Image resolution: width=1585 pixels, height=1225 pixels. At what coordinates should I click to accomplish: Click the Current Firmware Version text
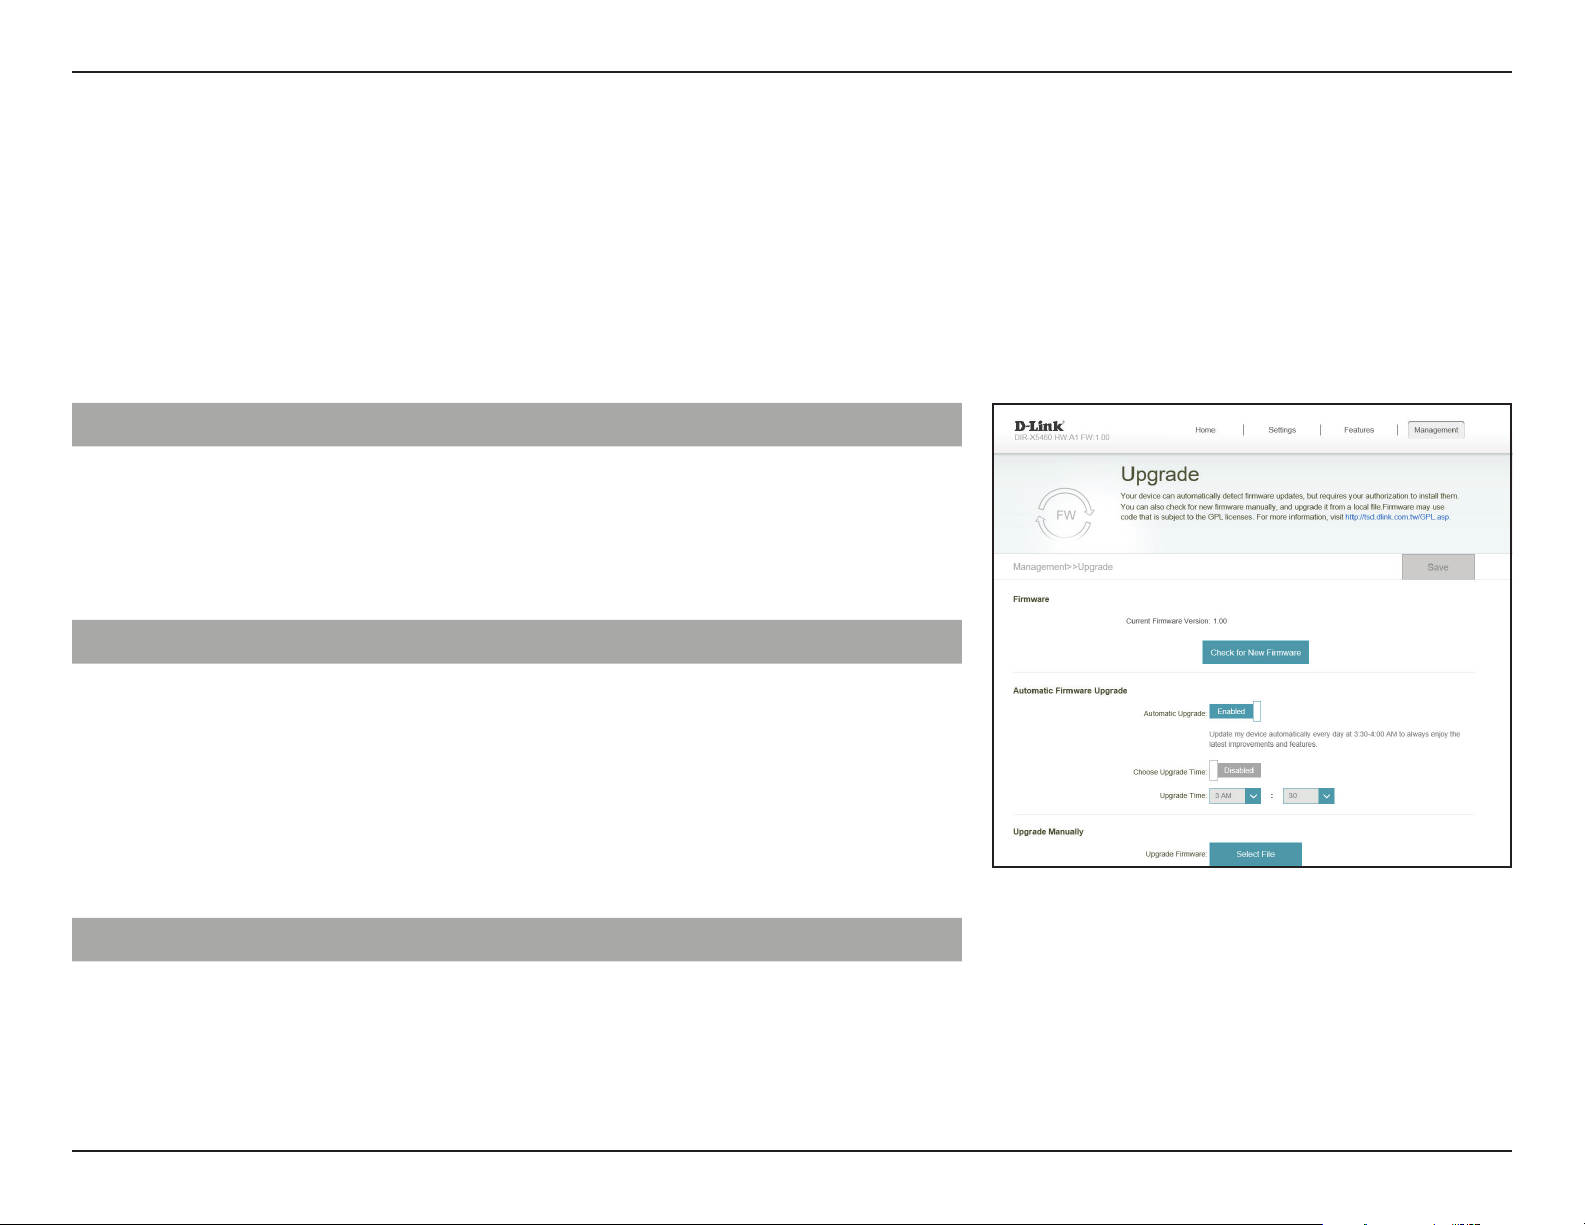1176,621
